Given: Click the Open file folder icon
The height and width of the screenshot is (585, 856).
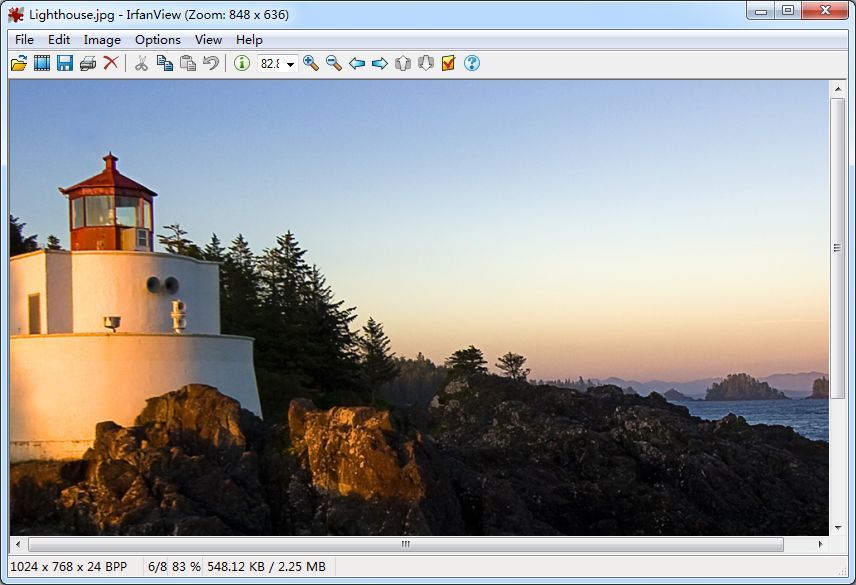Looking at the screenshot, I should (x=19, y=63).
